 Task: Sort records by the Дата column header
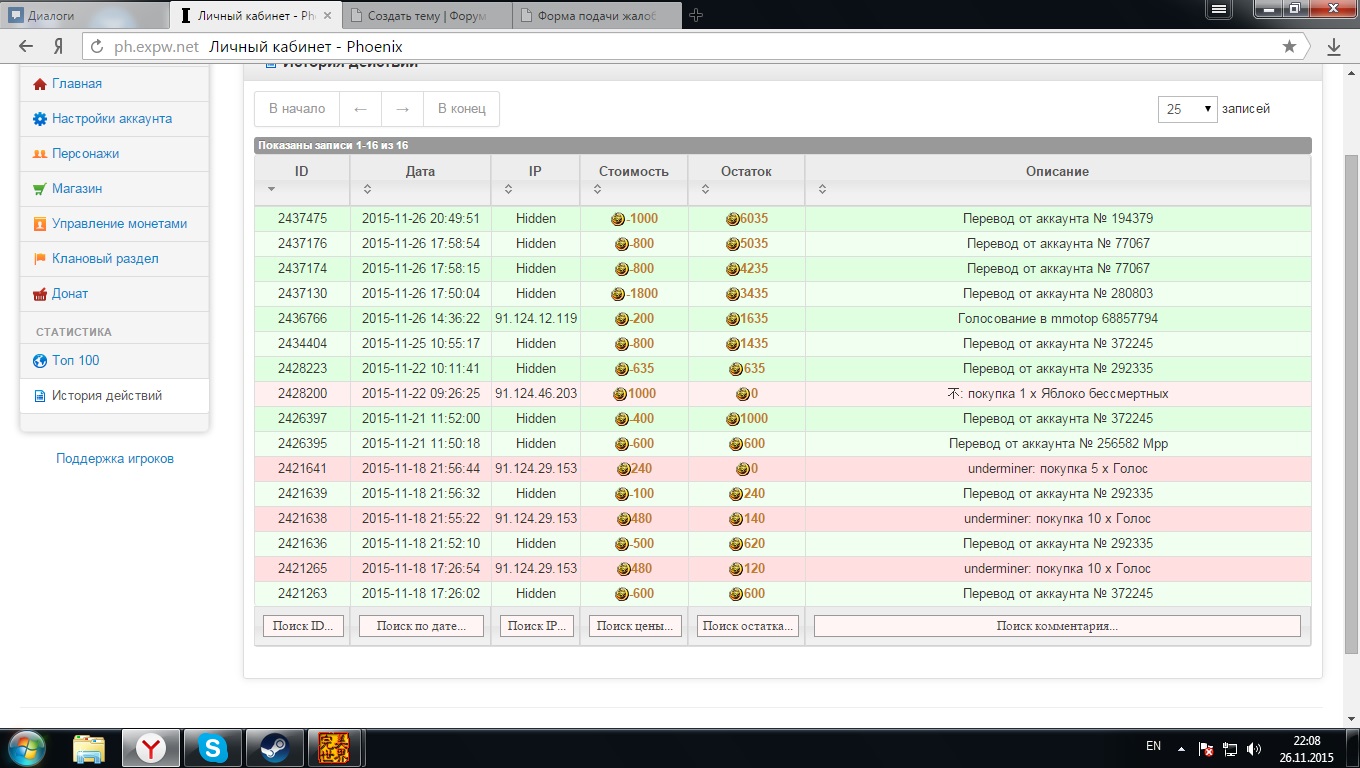pyautogui.click(x=420, y=171)
